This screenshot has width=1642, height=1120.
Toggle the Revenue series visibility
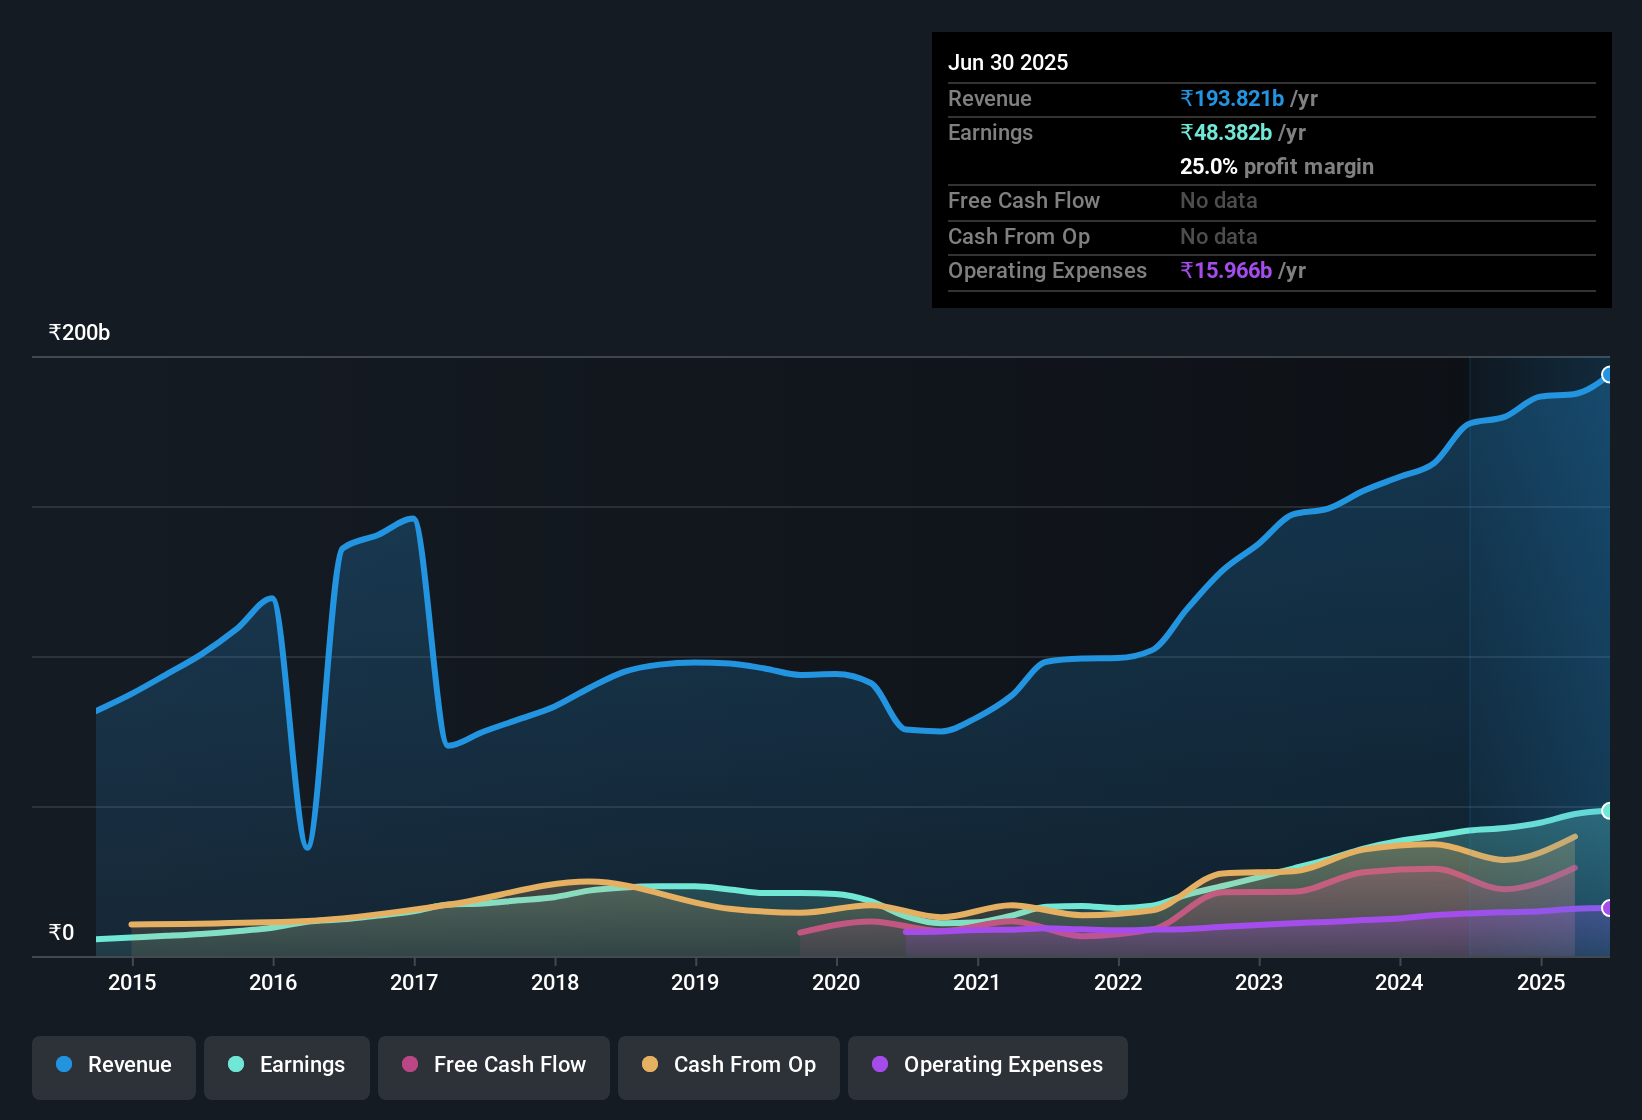[x=113, y=1065]
